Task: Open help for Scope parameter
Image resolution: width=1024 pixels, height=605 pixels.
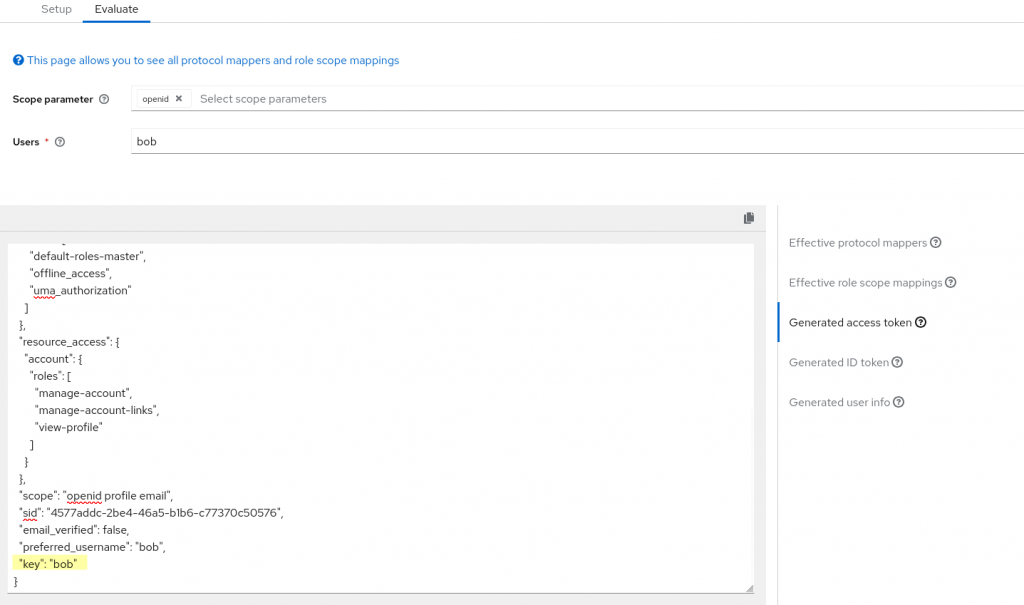Action: 104,99
